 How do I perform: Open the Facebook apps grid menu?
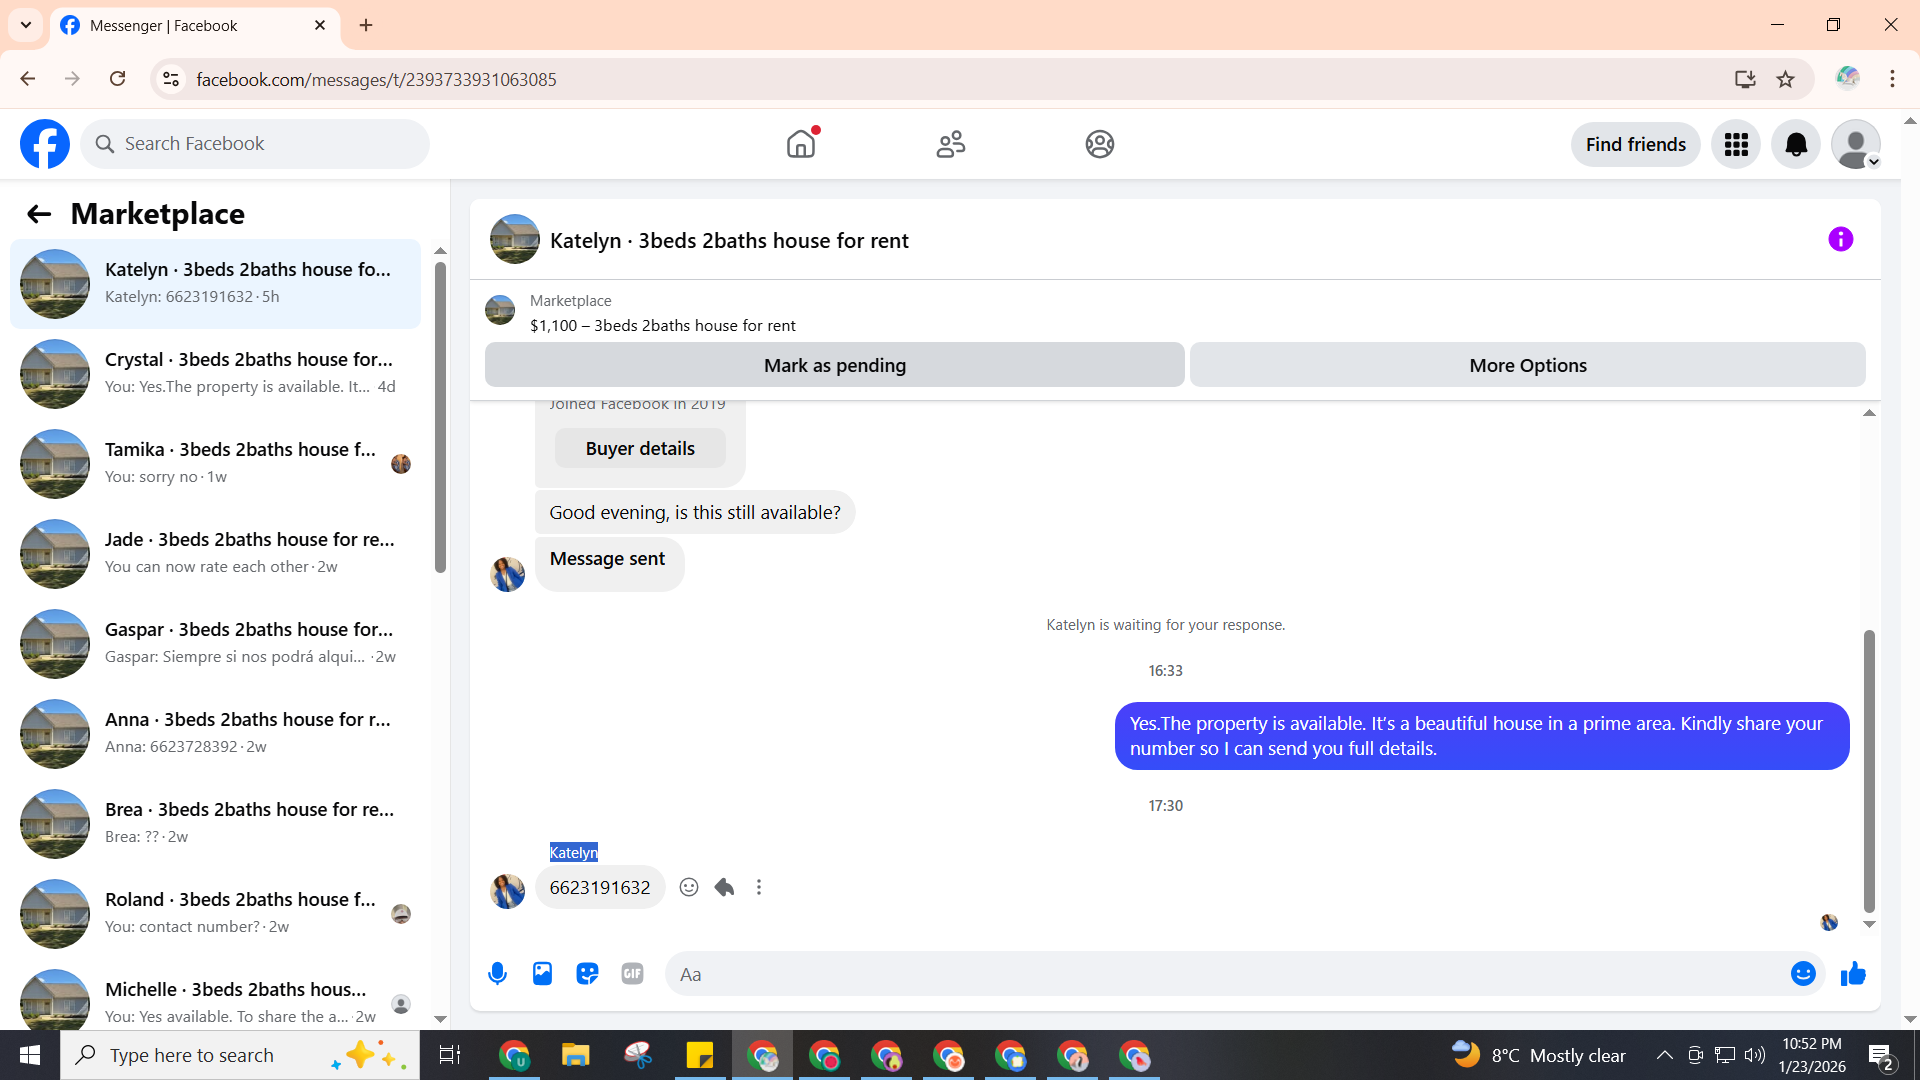1736,145
